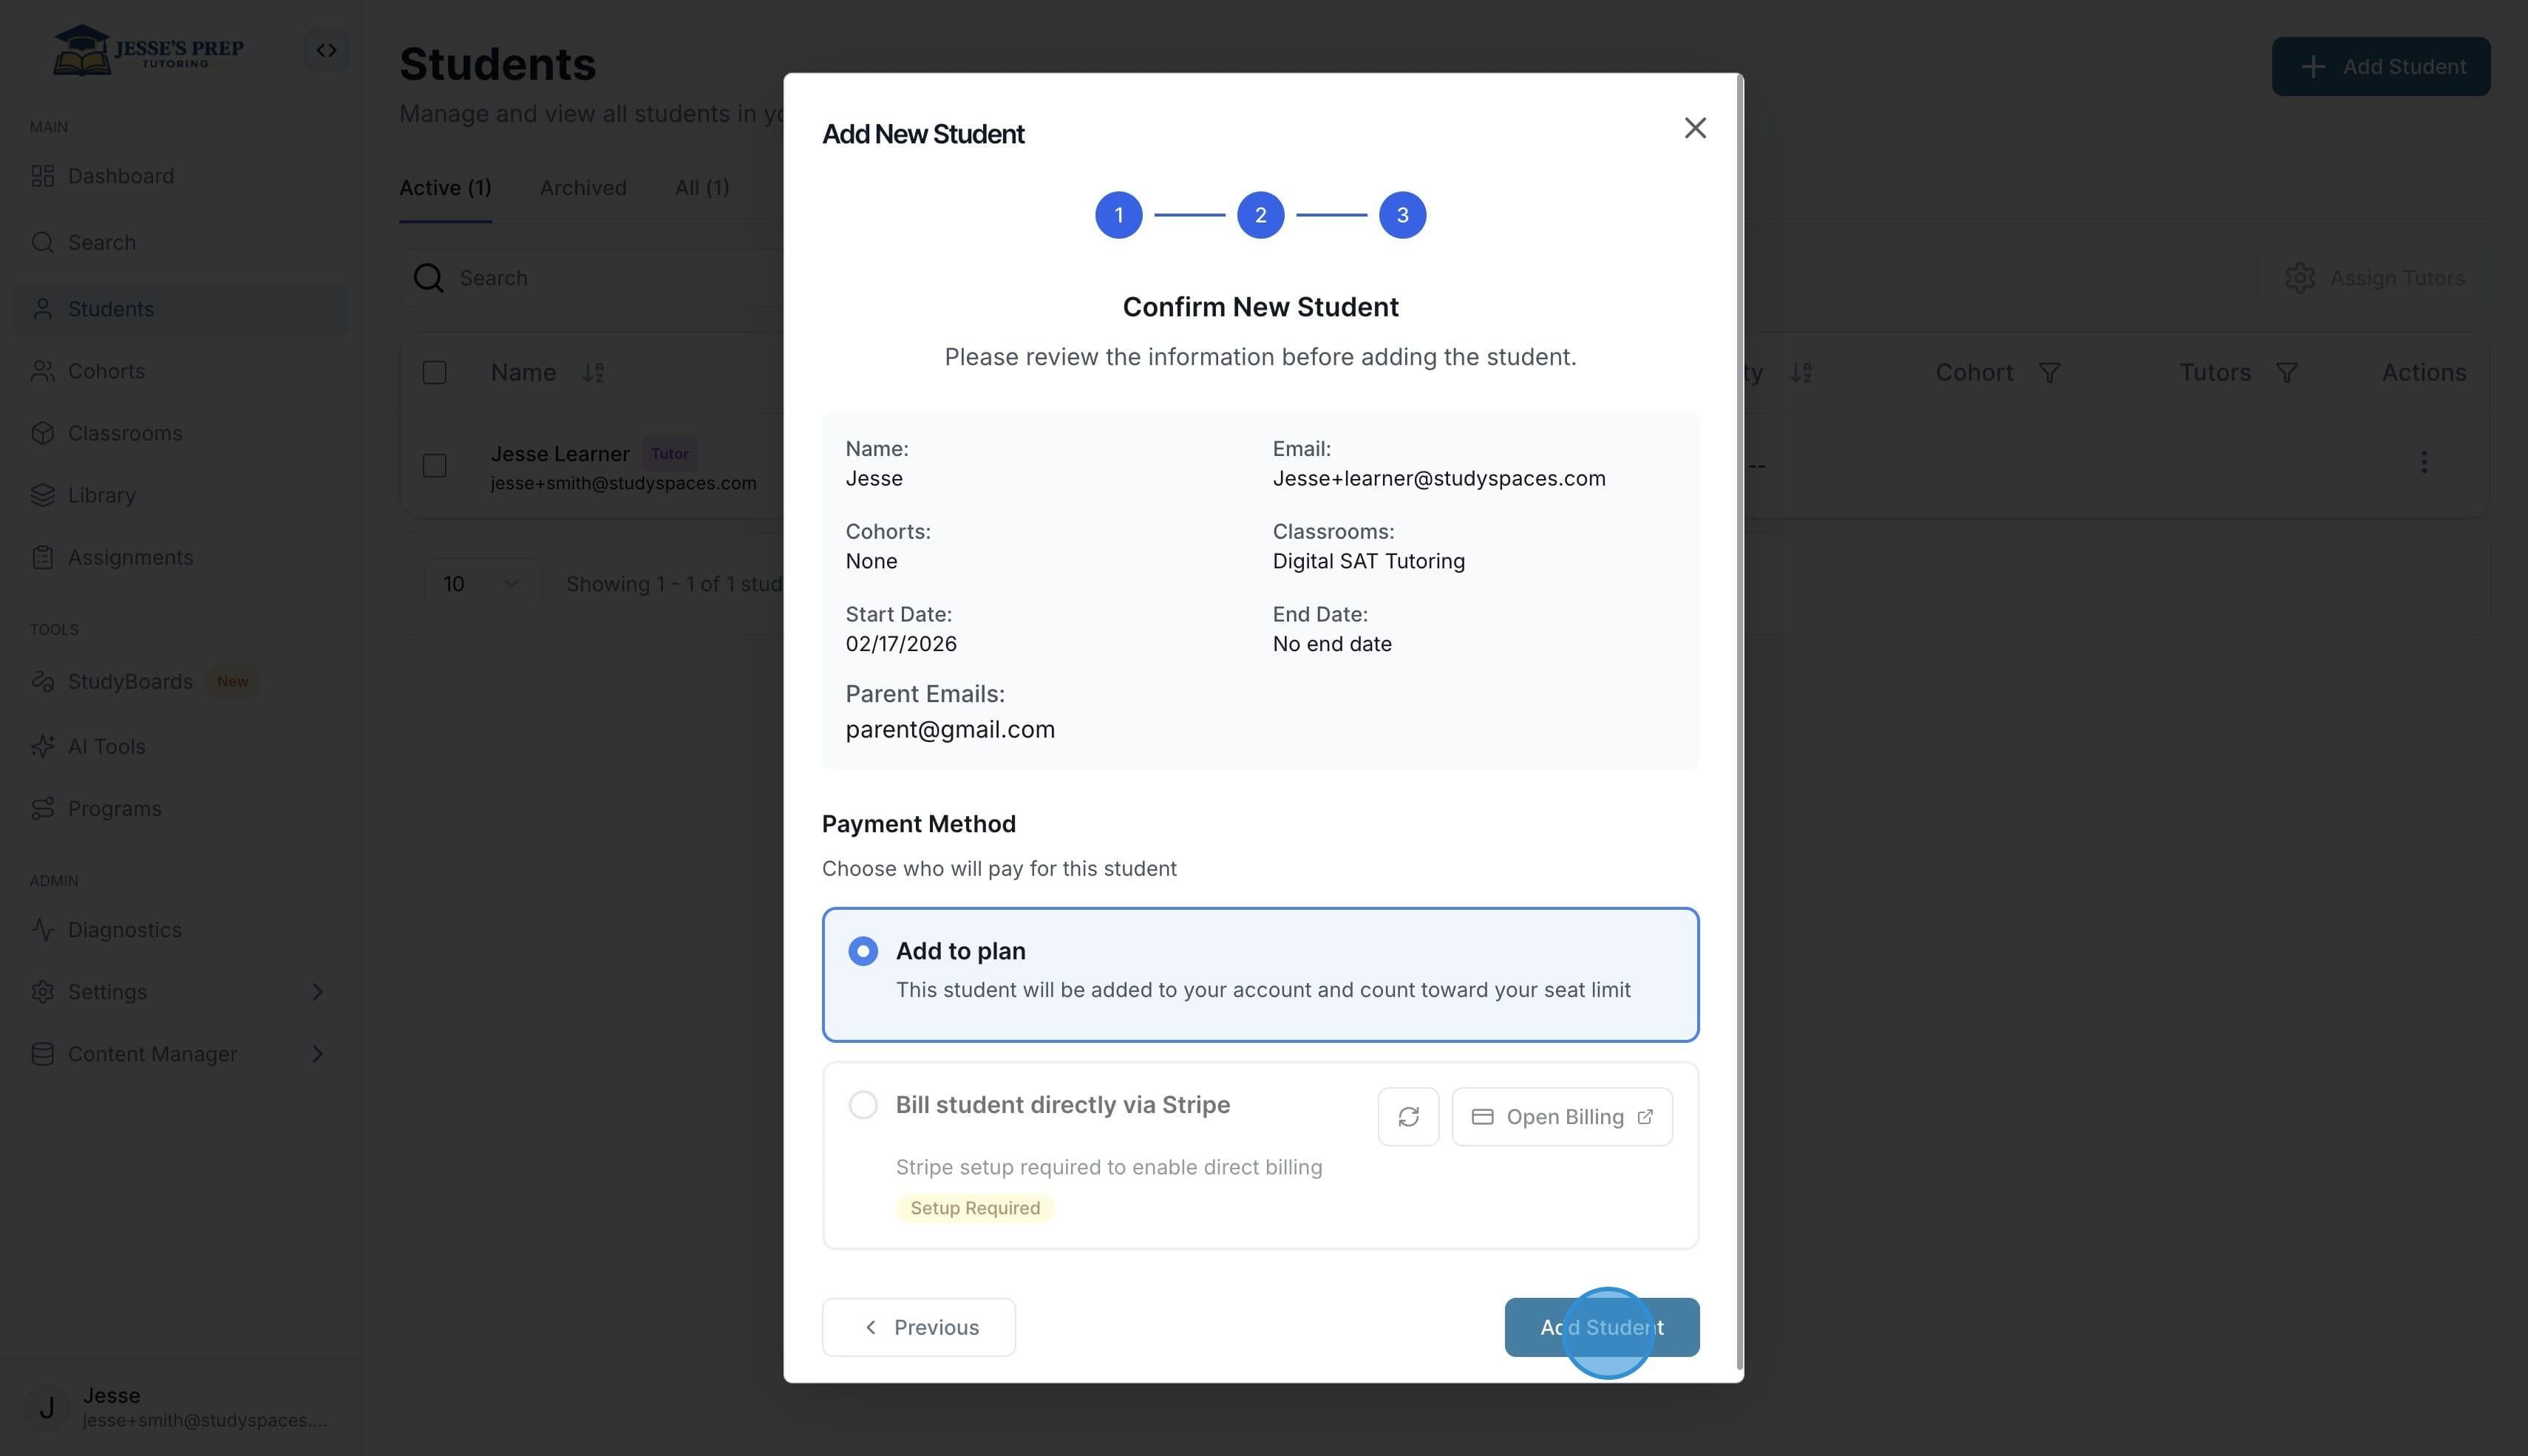This screenshot has width=2528, height=1456.
Task: Sort students by Name column
Action: (593, 373)
